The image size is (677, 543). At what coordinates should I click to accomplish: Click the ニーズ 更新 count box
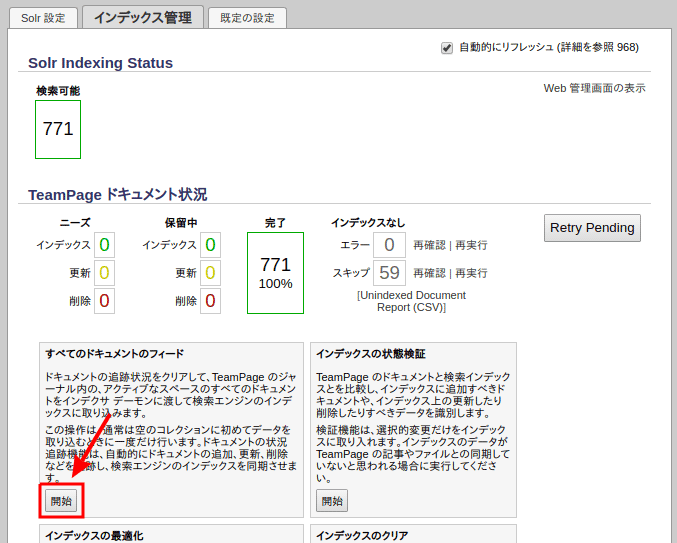105,273
